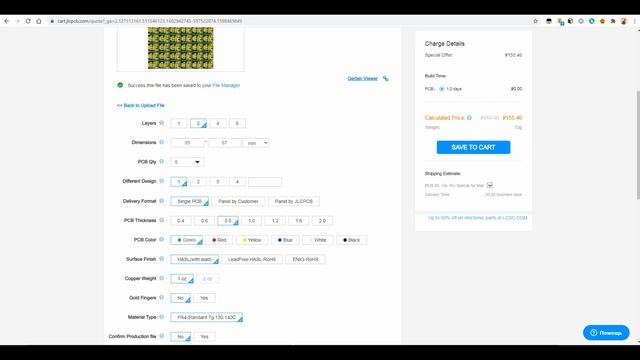Click the PCB Qty info icon
640x360 pixels.
tap(162, 162)
